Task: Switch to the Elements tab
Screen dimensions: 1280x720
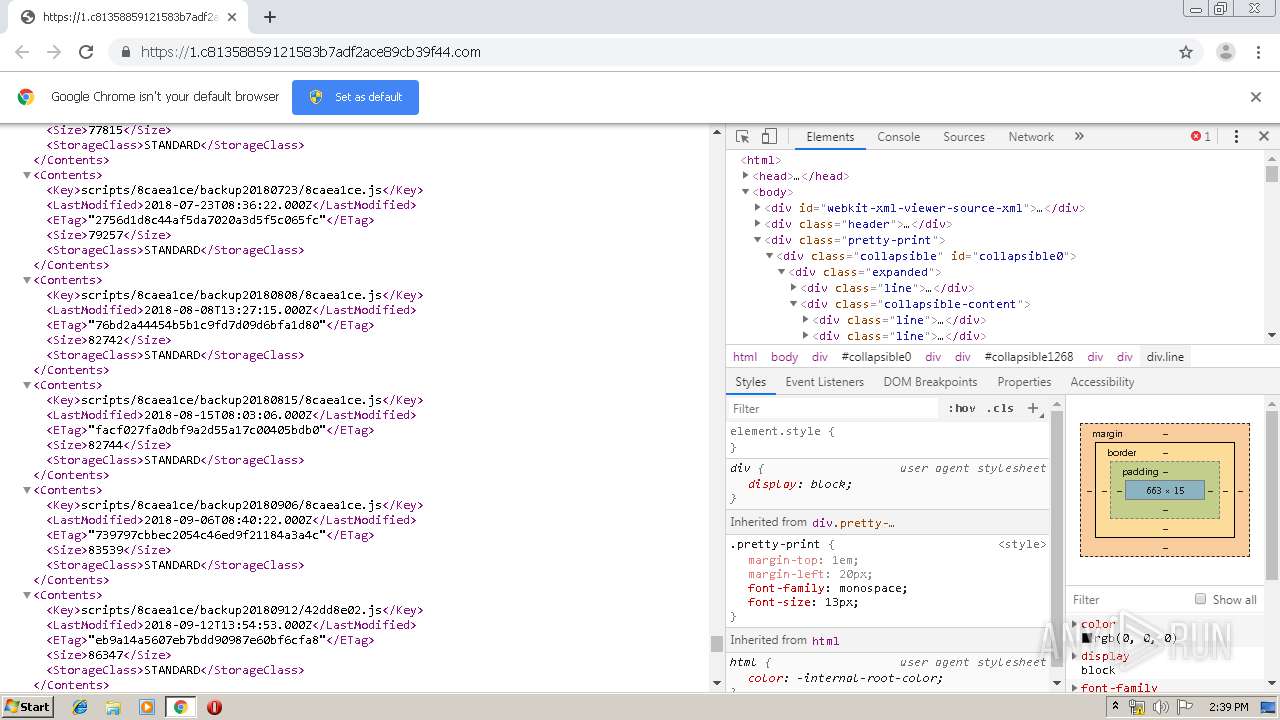Action: click(x=830, y=137)
